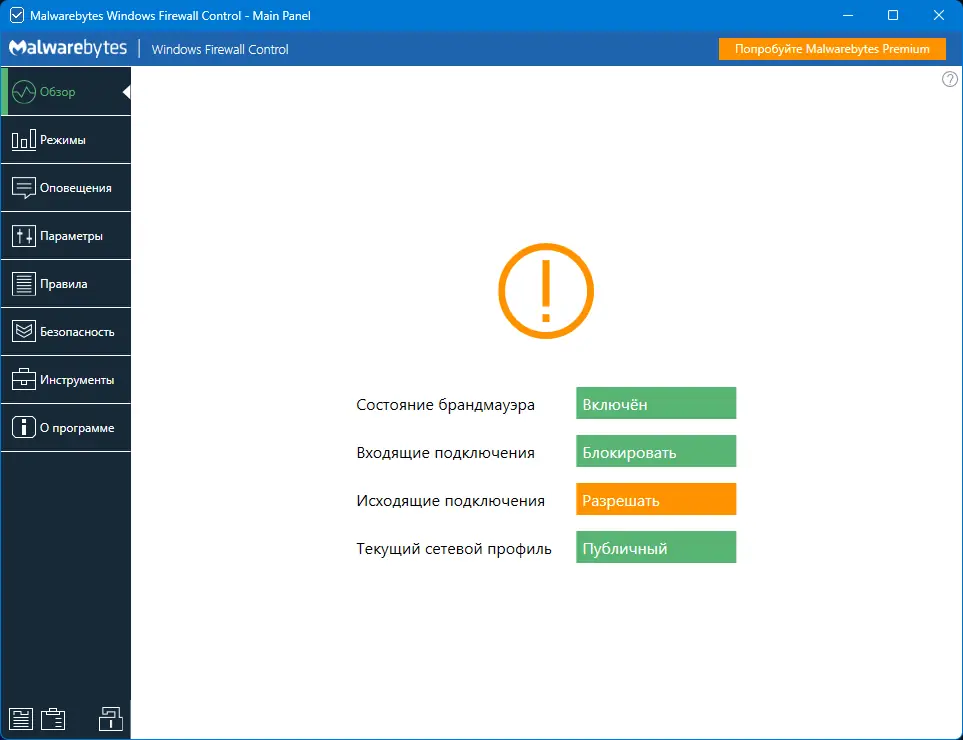Show the О программе about section
This screenshot has height=740, width=963.
[x=66, y=427]
